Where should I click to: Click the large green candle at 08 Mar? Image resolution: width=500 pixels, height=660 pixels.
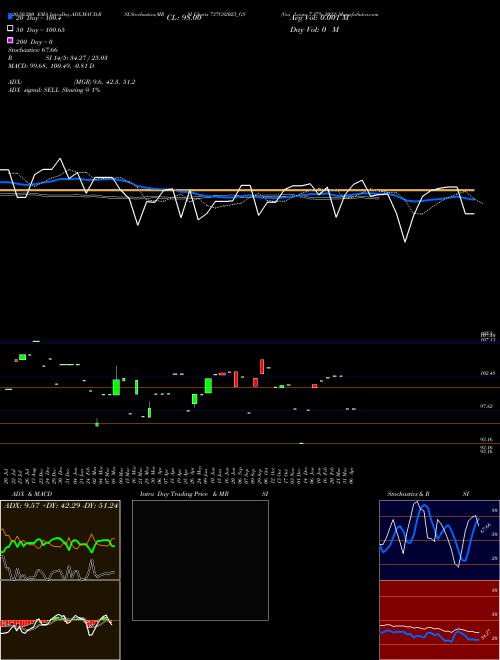(116, 387)
